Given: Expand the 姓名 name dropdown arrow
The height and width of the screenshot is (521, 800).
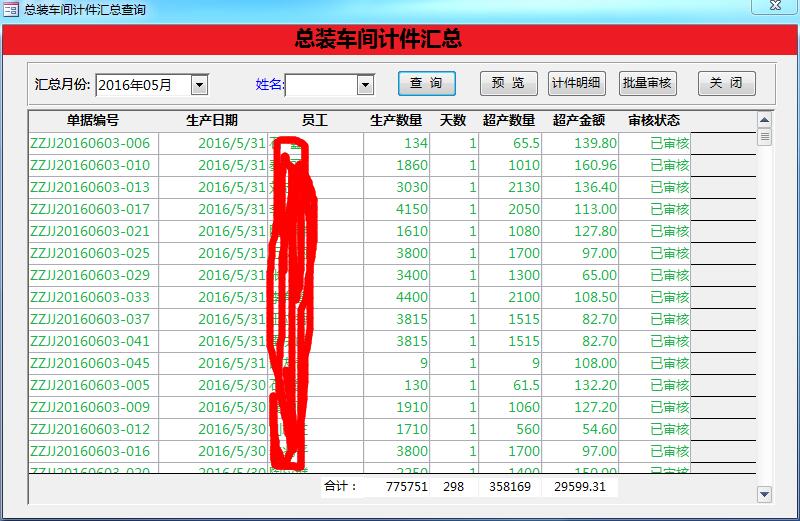Looking at the screenshot, I should [x=365, y=85].
